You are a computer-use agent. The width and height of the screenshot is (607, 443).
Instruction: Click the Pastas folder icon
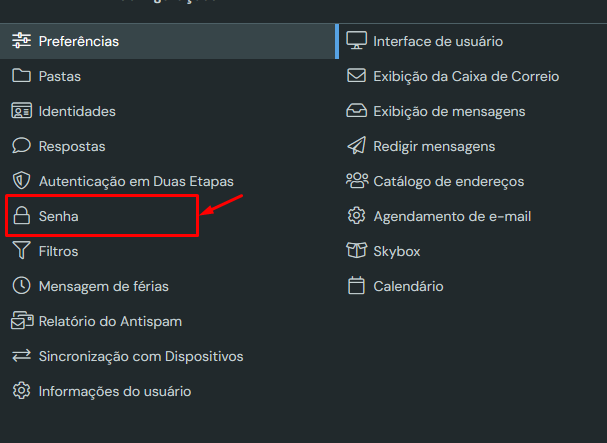21,76
